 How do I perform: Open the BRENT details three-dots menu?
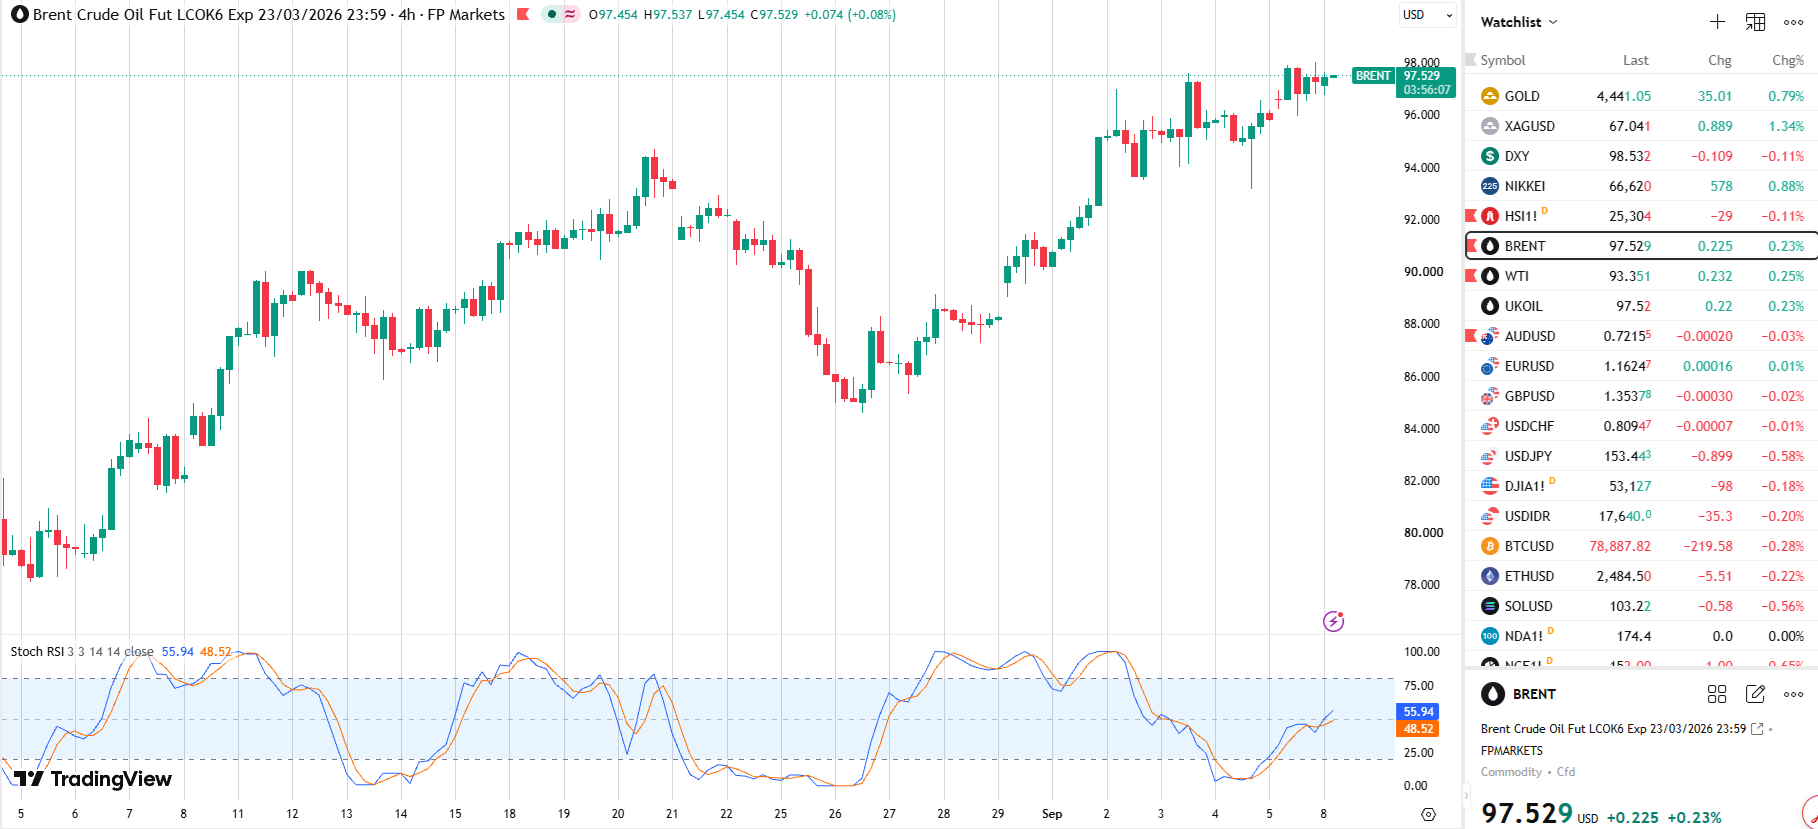pos(1793,694)
